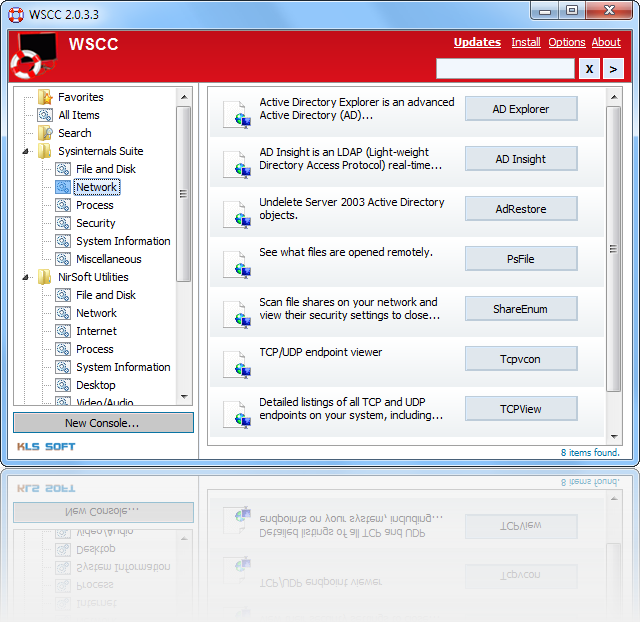Select NirSoft Network category
The width and height of the screenshot is (640, 622).
96,313
